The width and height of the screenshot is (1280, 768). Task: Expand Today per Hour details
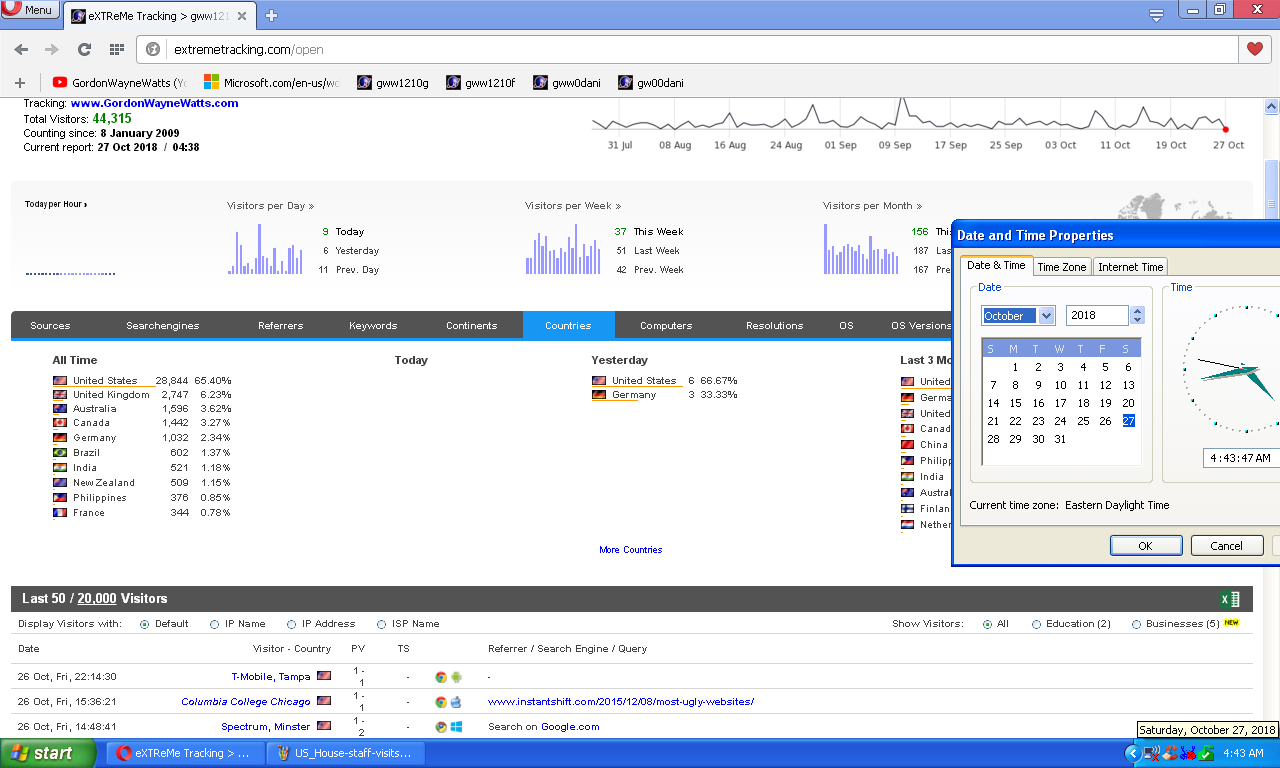click(56, 204)
